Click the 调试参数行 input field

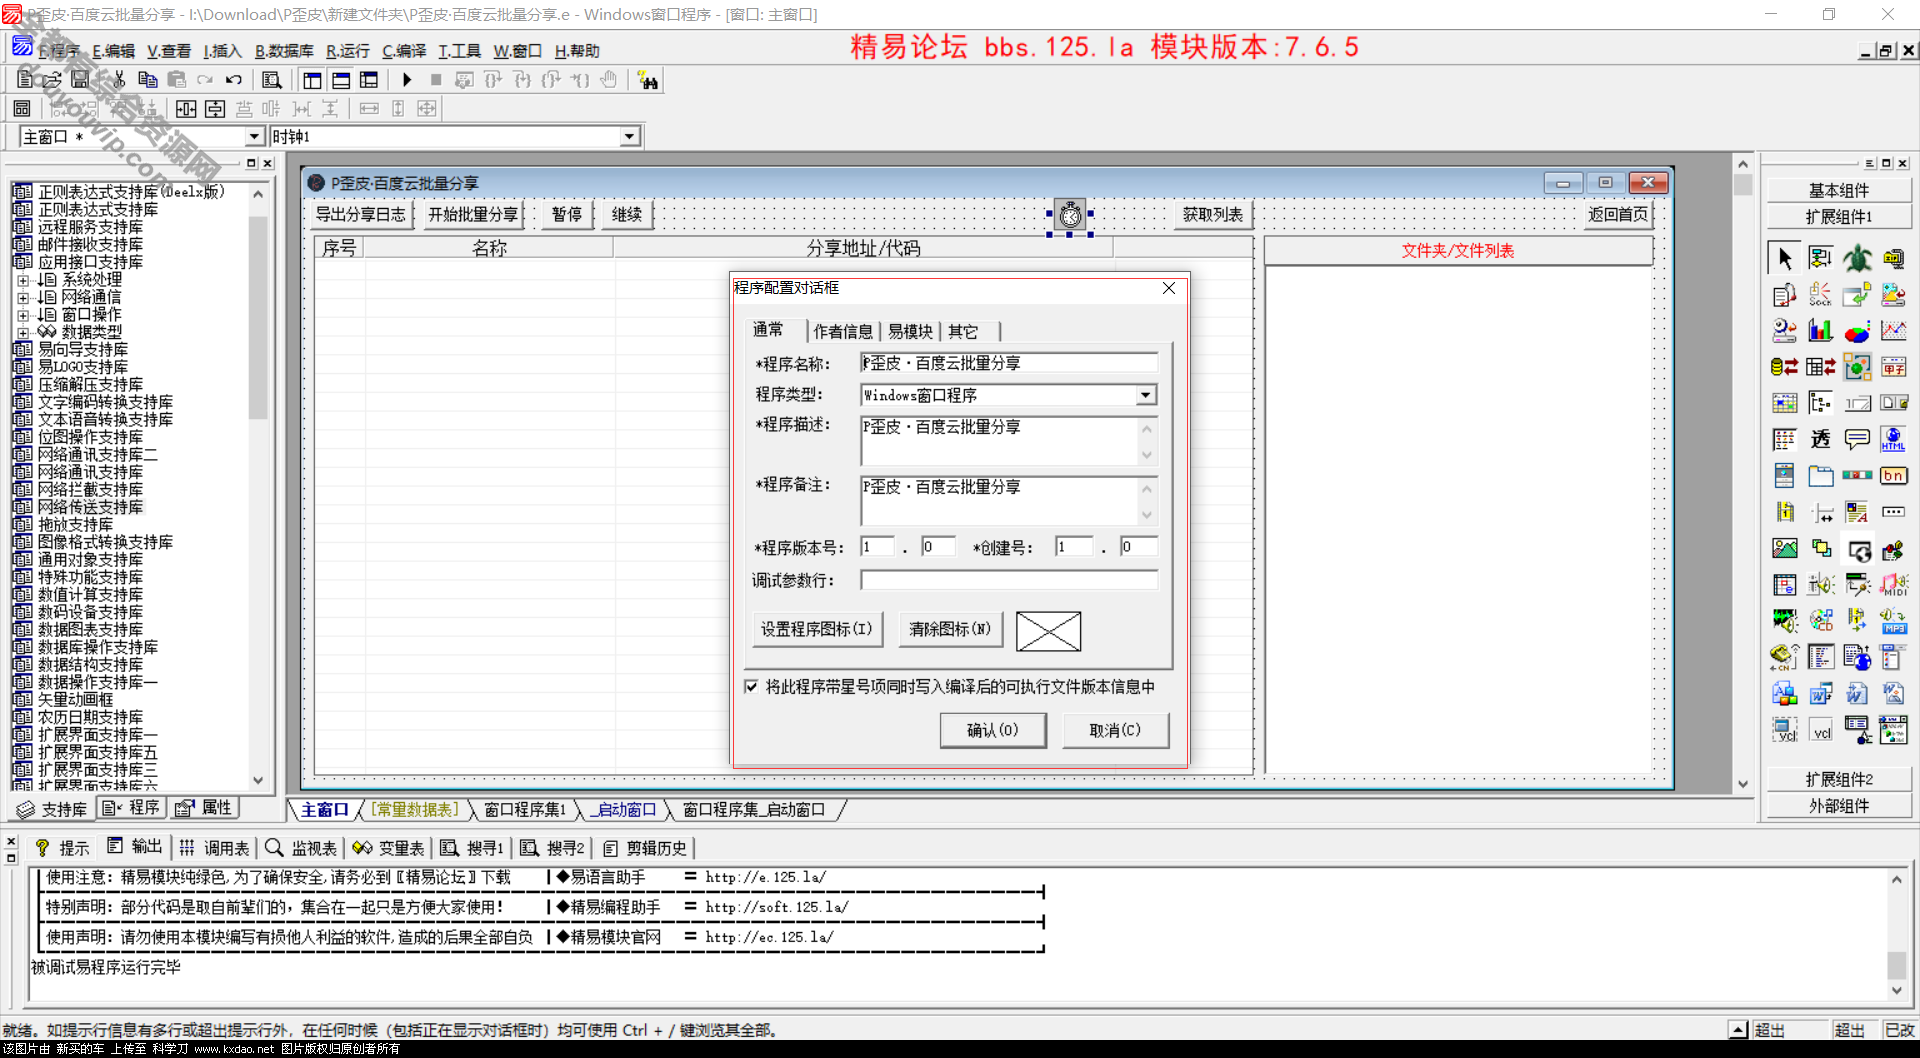point(1009,580)
